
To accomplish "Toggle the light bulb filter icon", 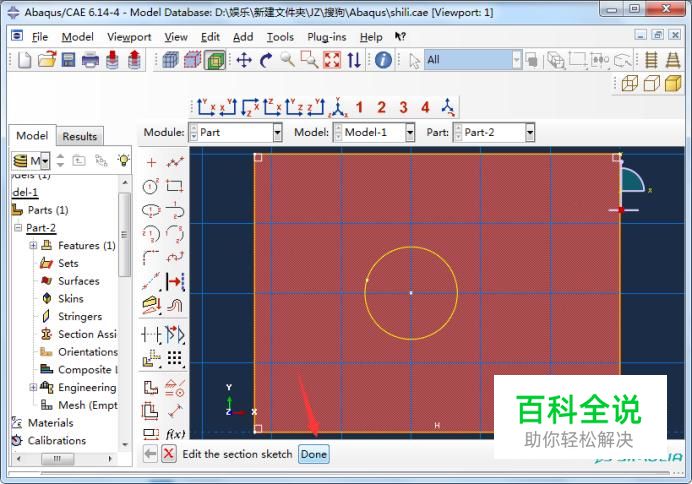I will (x=124, y=160).
